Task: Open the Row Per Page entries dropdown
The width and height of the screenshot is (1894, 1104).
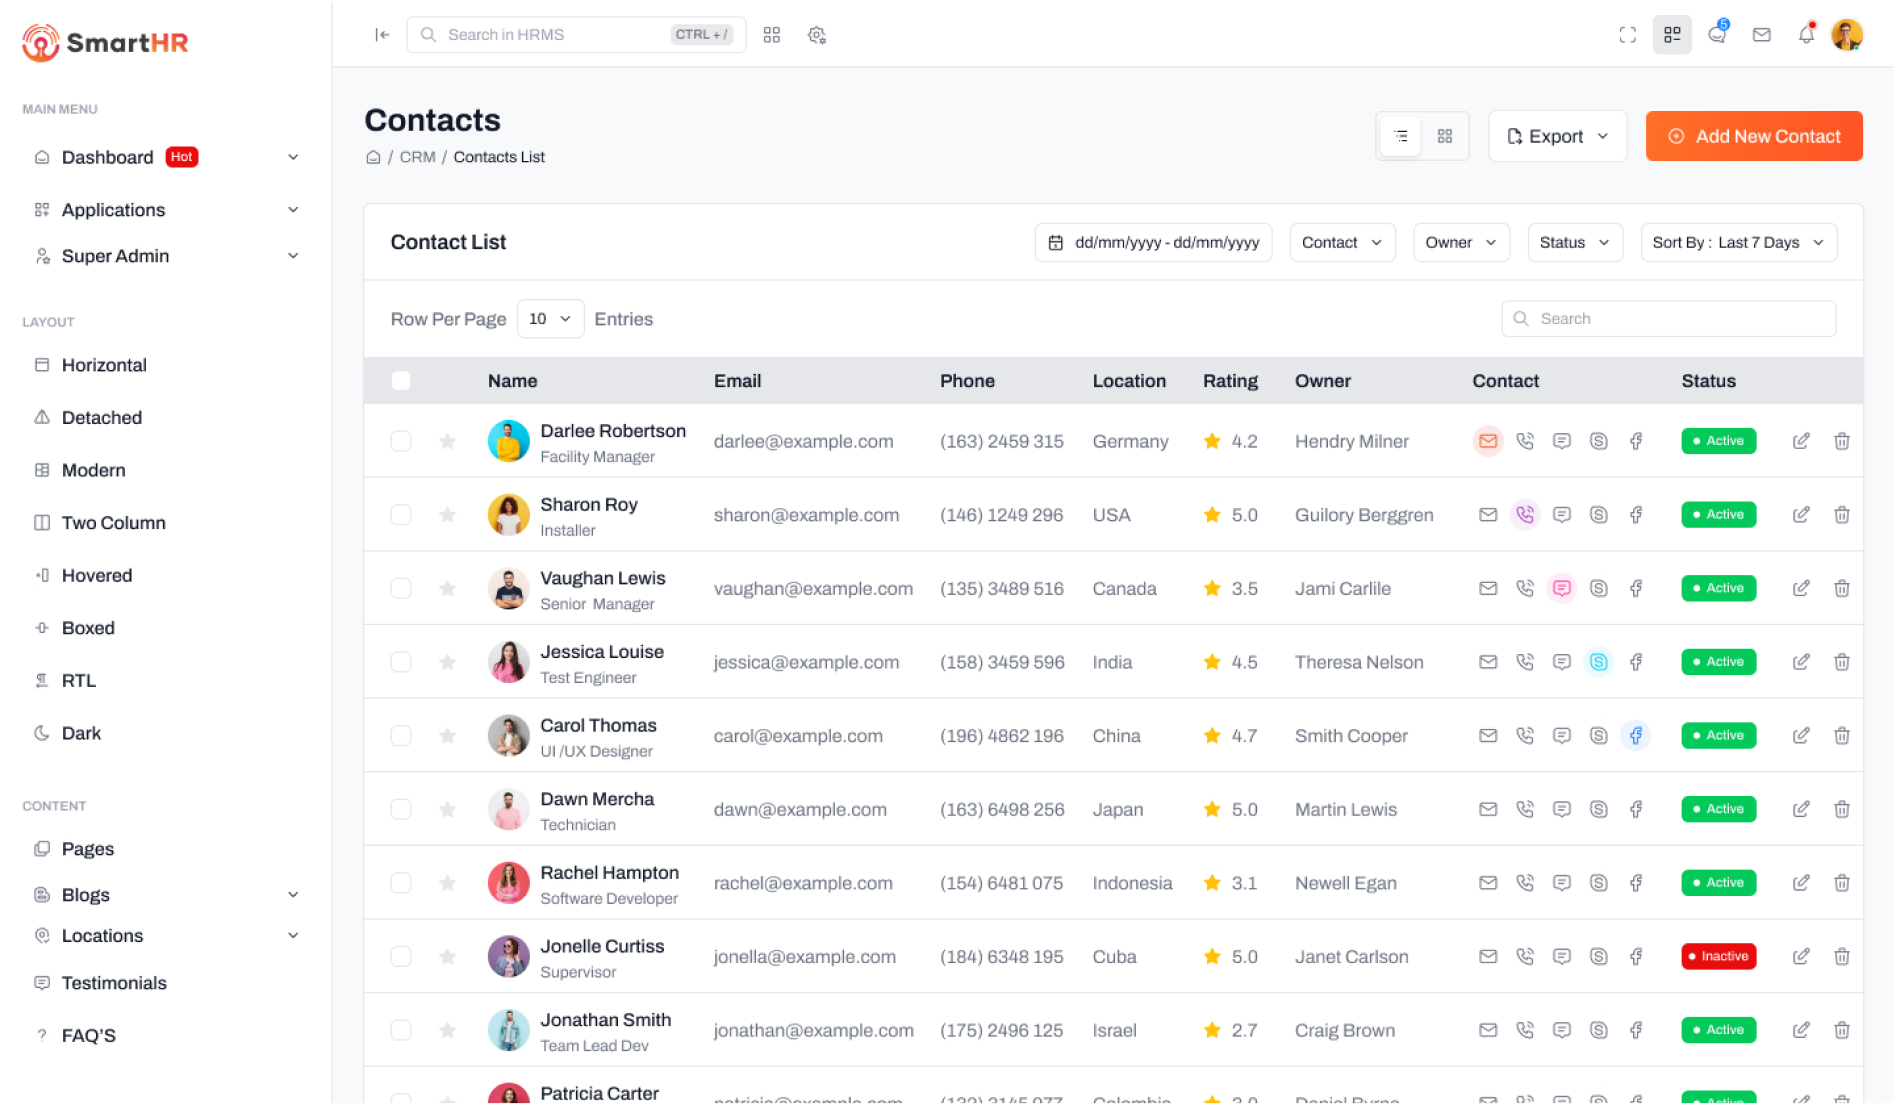Action: coord(550,319)
